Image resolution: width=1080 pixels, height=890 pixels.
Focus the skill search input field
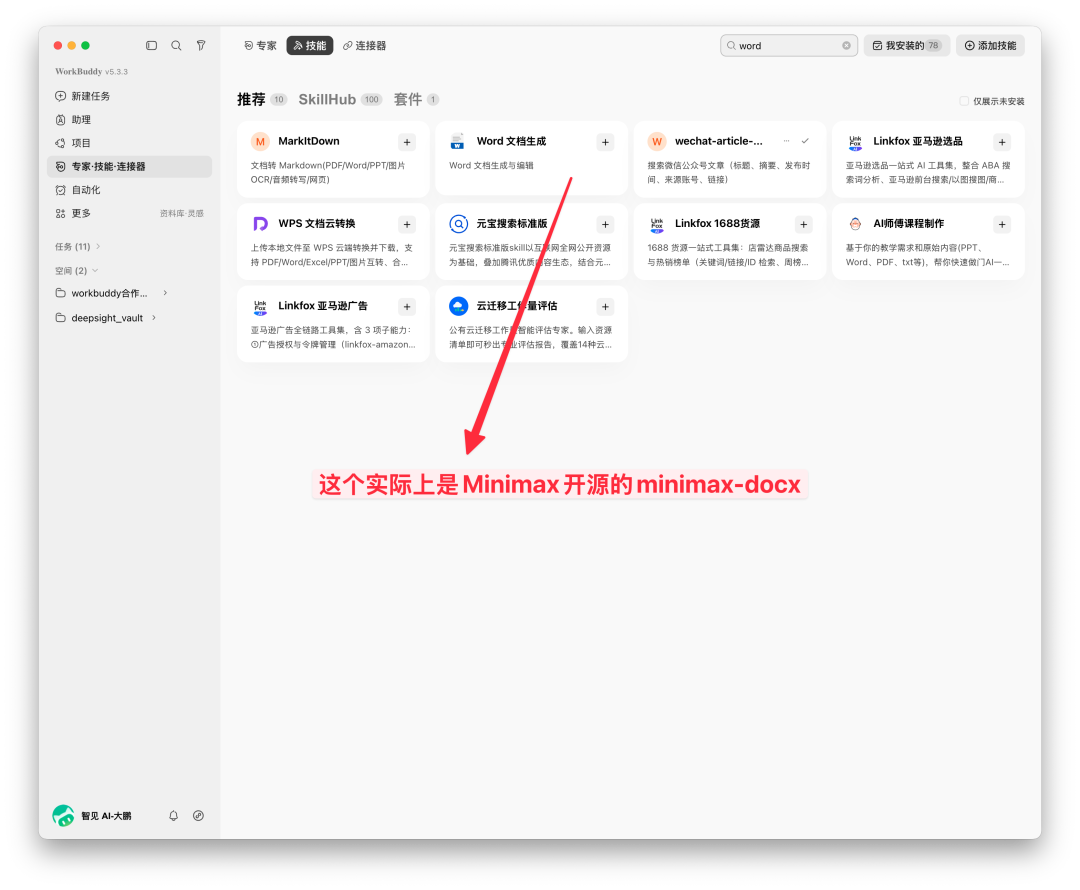(x=787, y=45)
